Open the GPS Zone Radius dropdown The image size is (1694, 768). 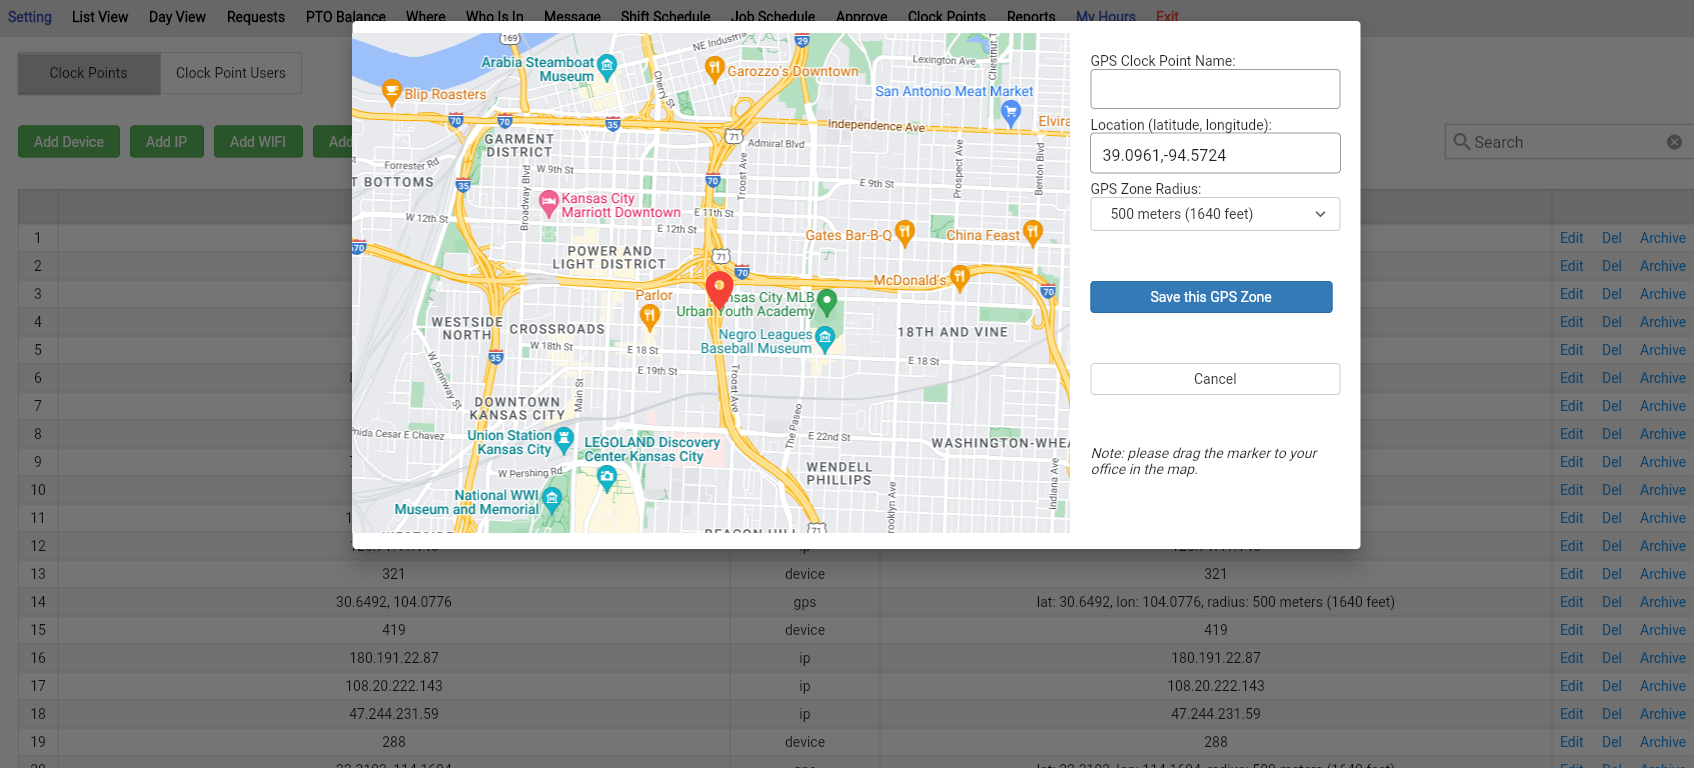click(x=1215, y=214)
